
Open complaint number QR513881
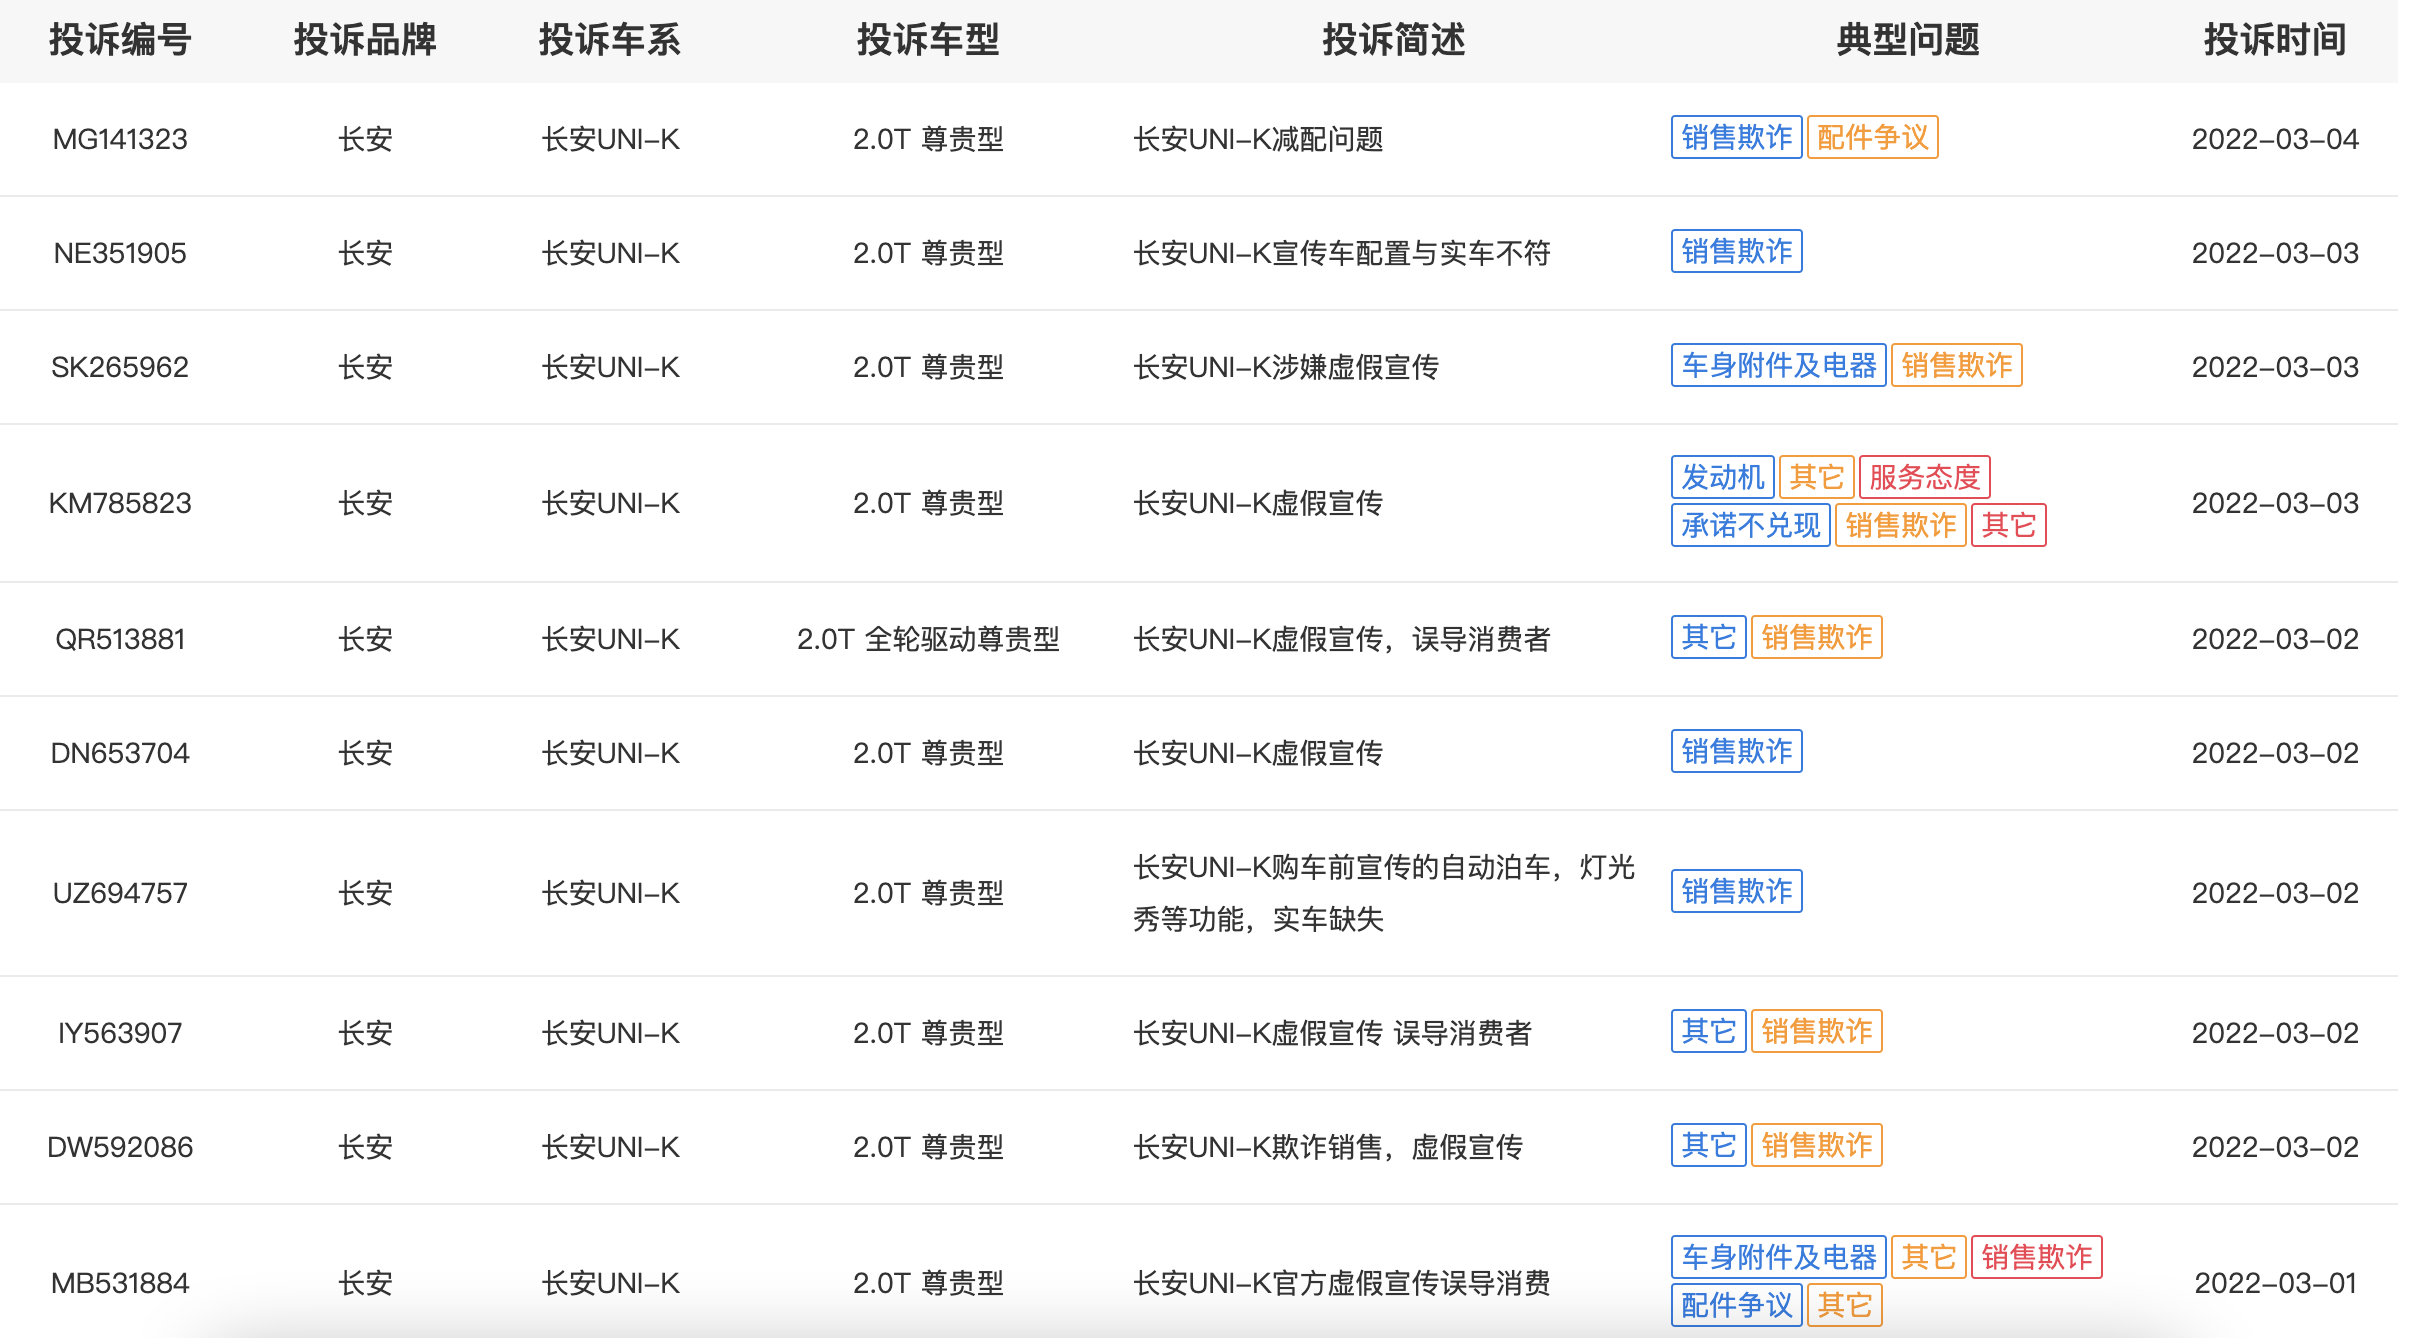[x=120, y=639]
